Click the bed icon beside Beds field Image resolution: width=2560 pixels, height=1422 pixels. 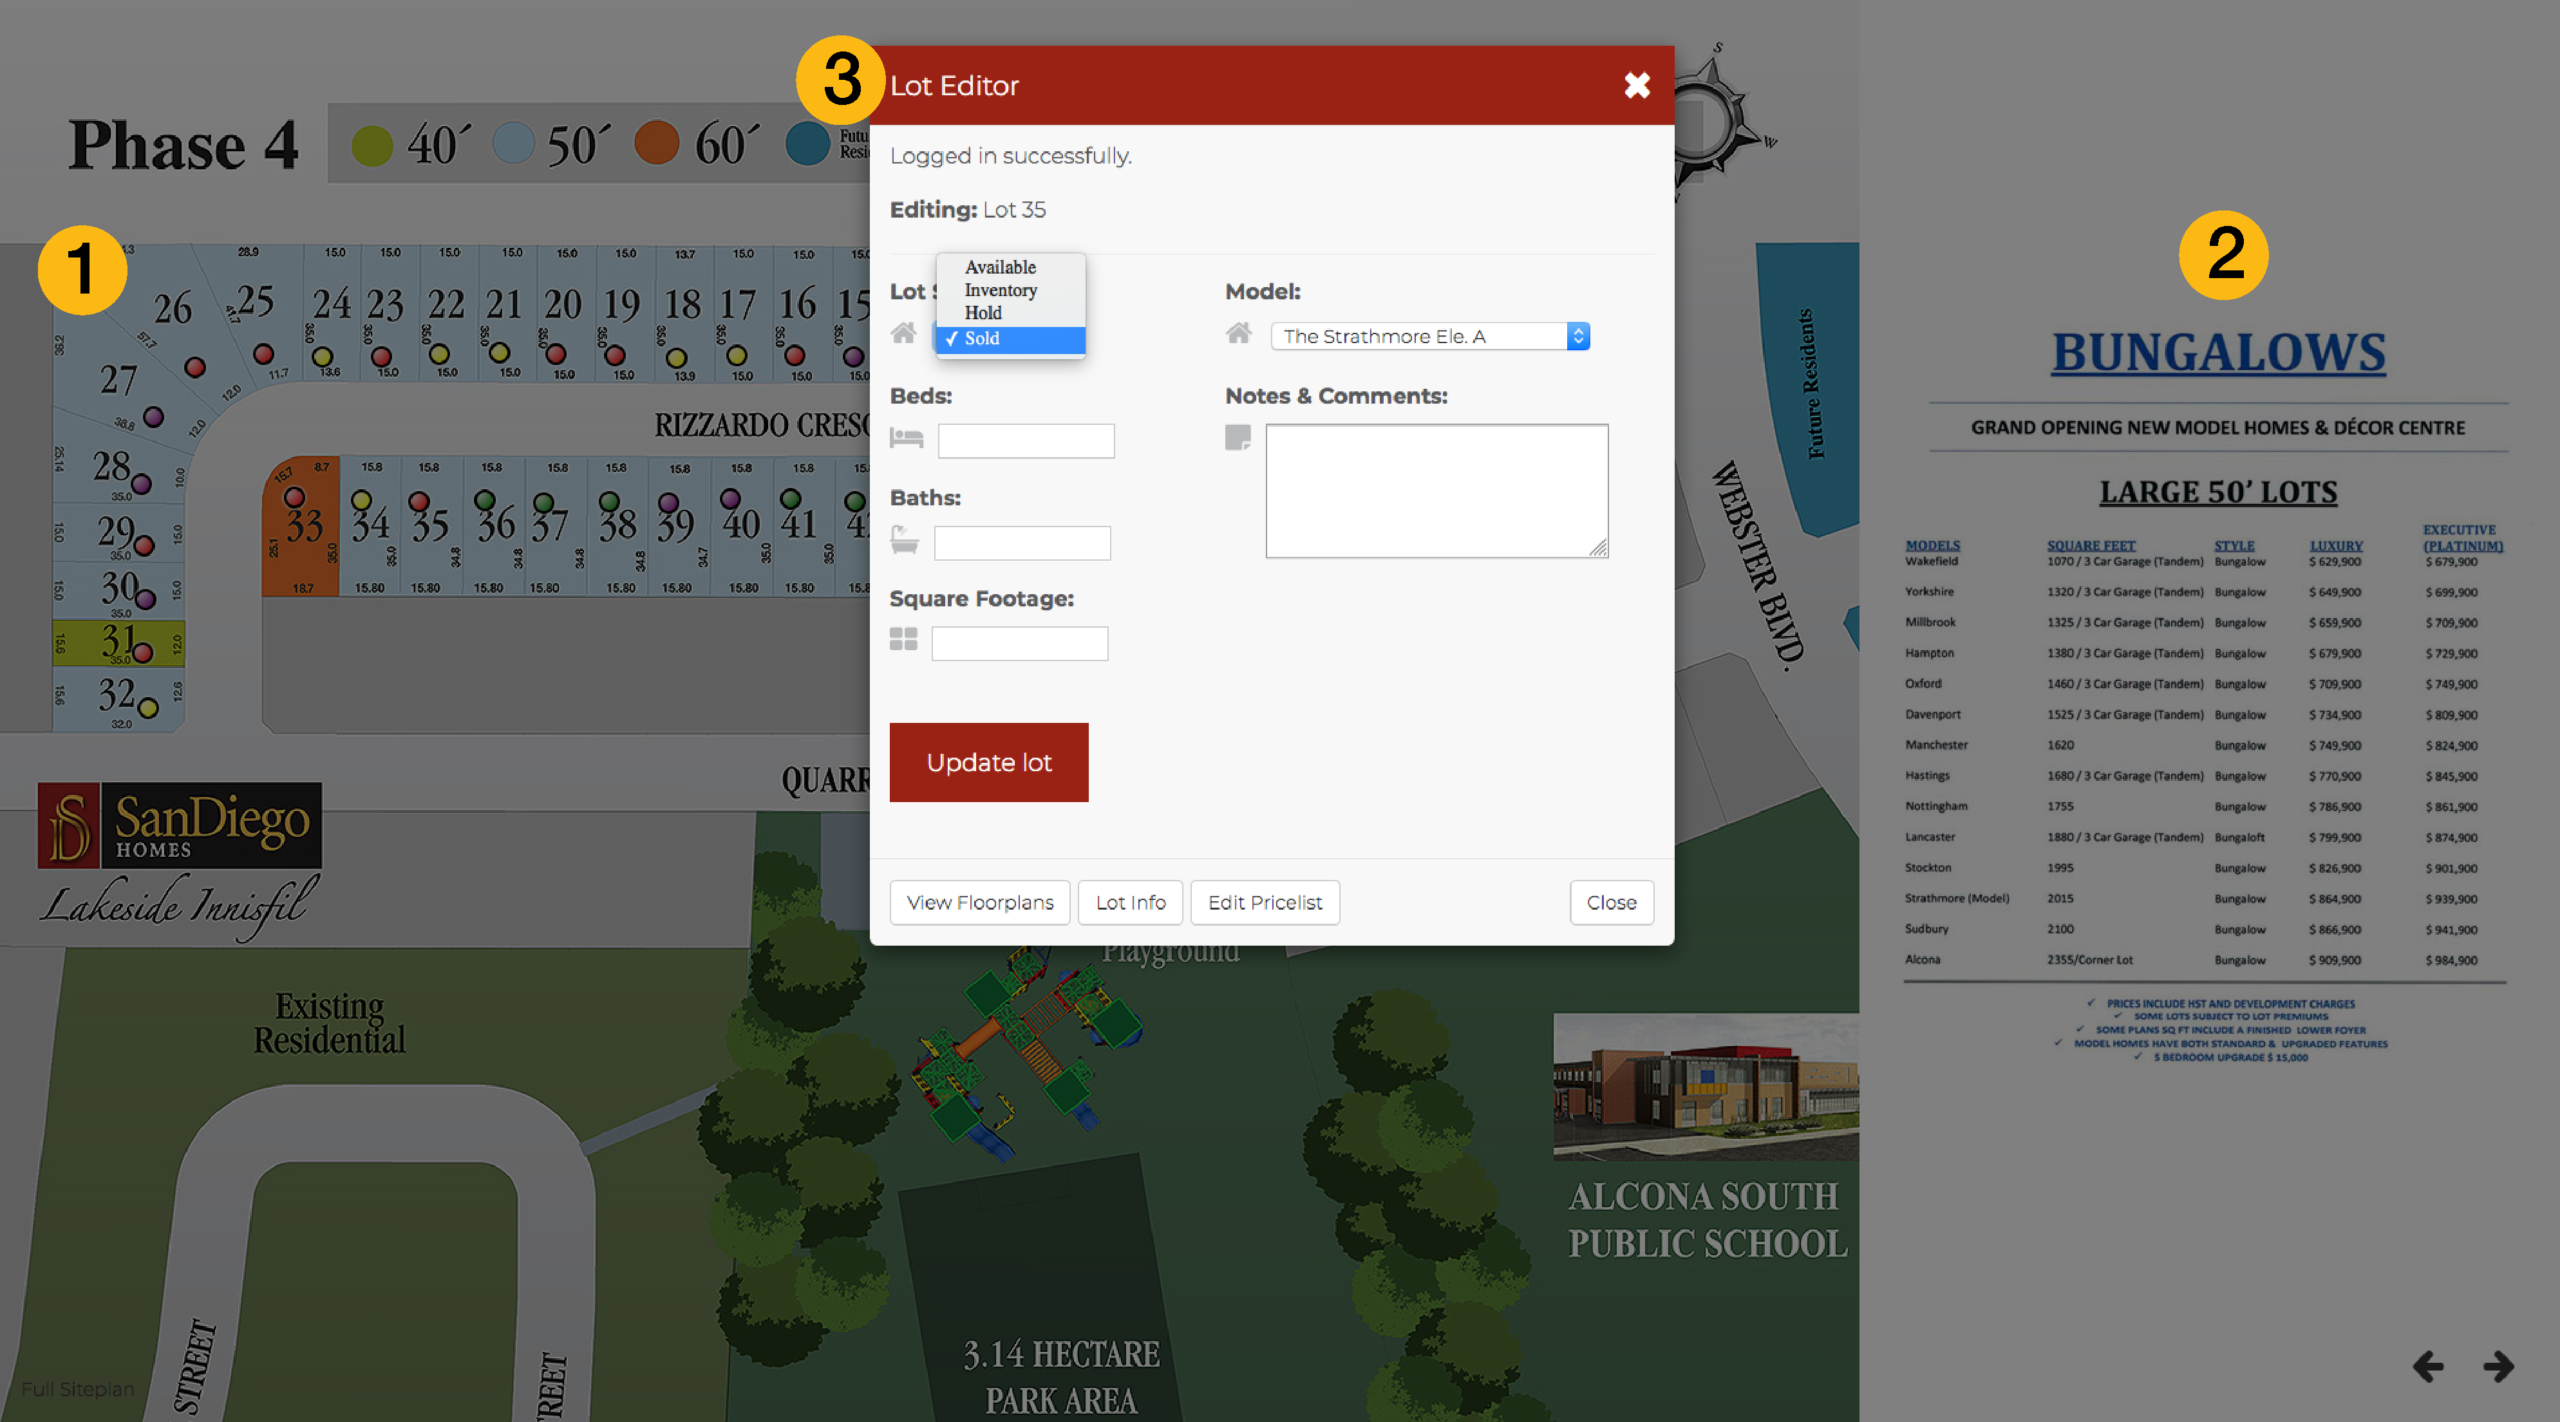coord(906,438)
